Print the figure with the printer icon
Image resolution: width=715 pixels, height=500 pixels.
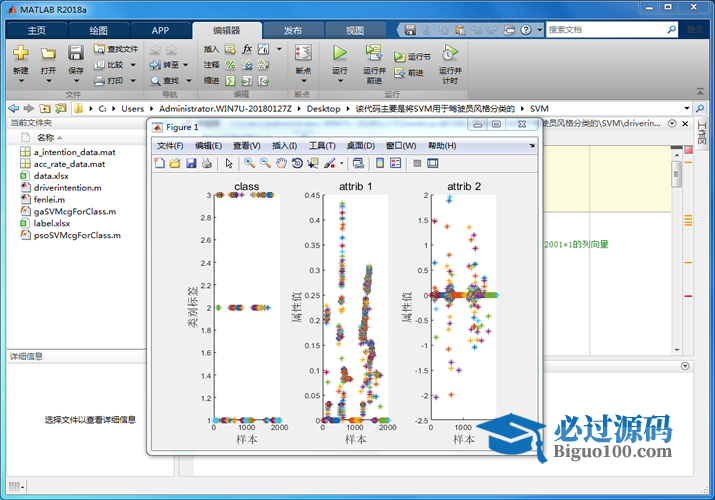(207, 163)
